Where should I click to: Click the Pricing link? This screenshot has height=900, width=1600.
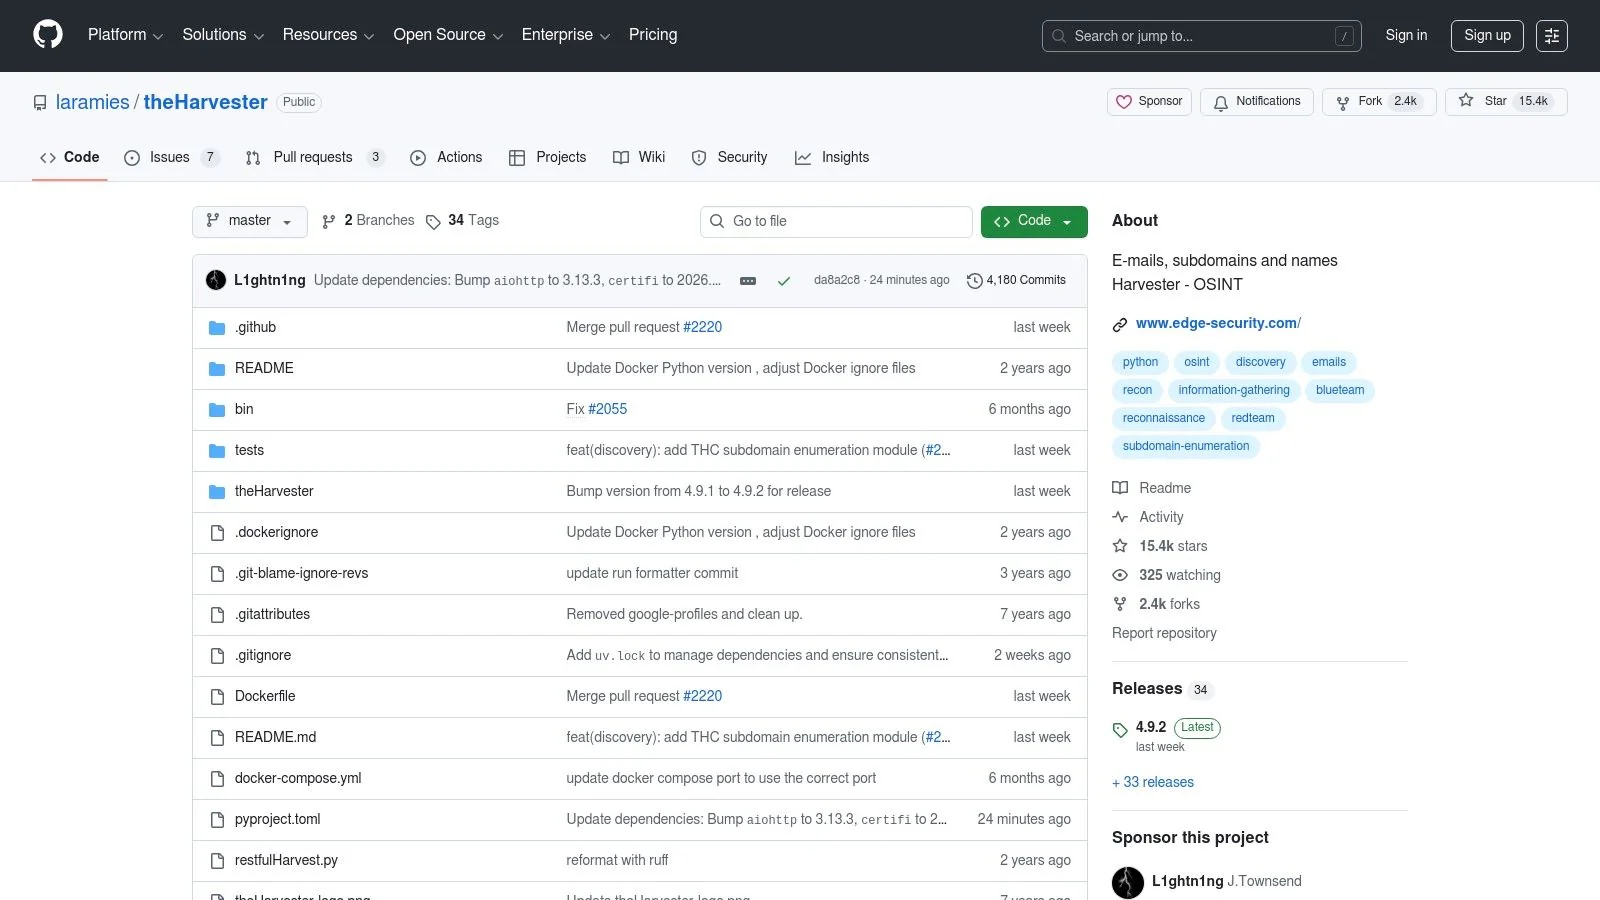653,35
